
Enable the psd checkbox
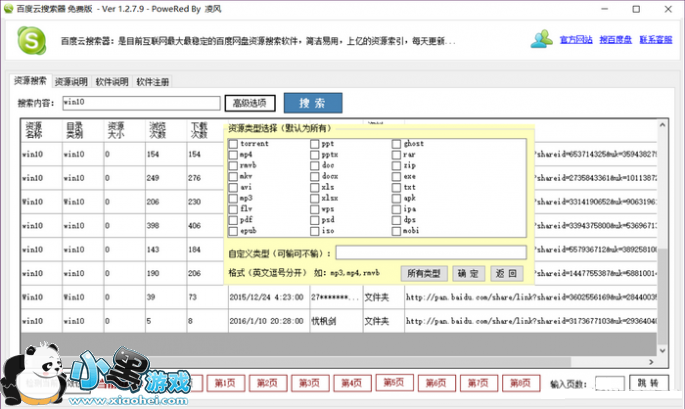click(315, 220)
